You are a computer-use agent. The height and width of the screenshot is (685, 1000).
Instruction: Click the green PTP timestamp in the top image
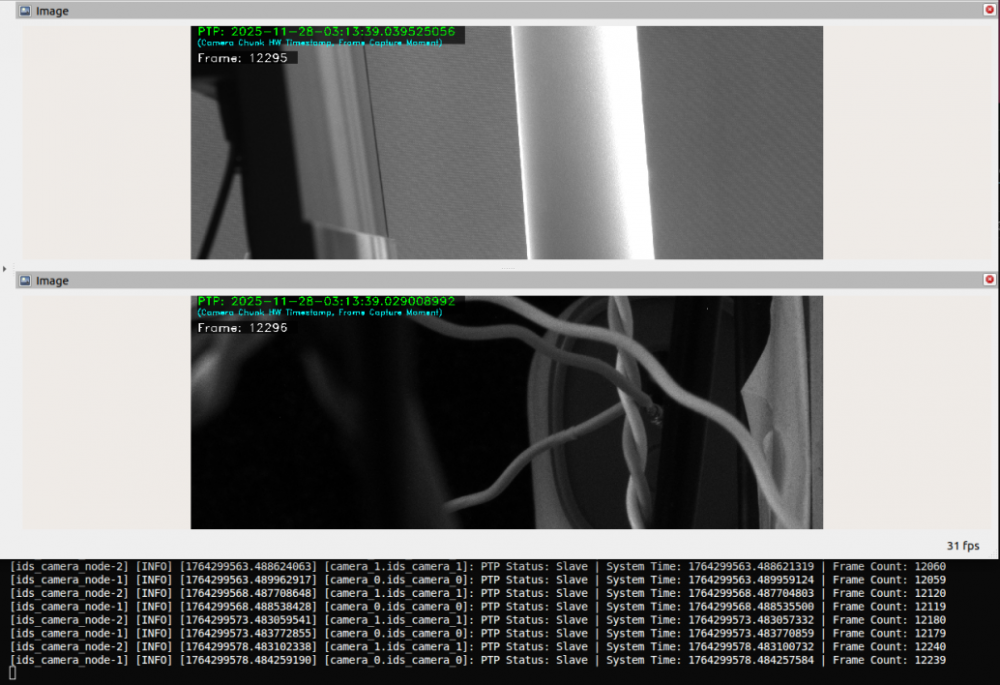pos(326,32)
